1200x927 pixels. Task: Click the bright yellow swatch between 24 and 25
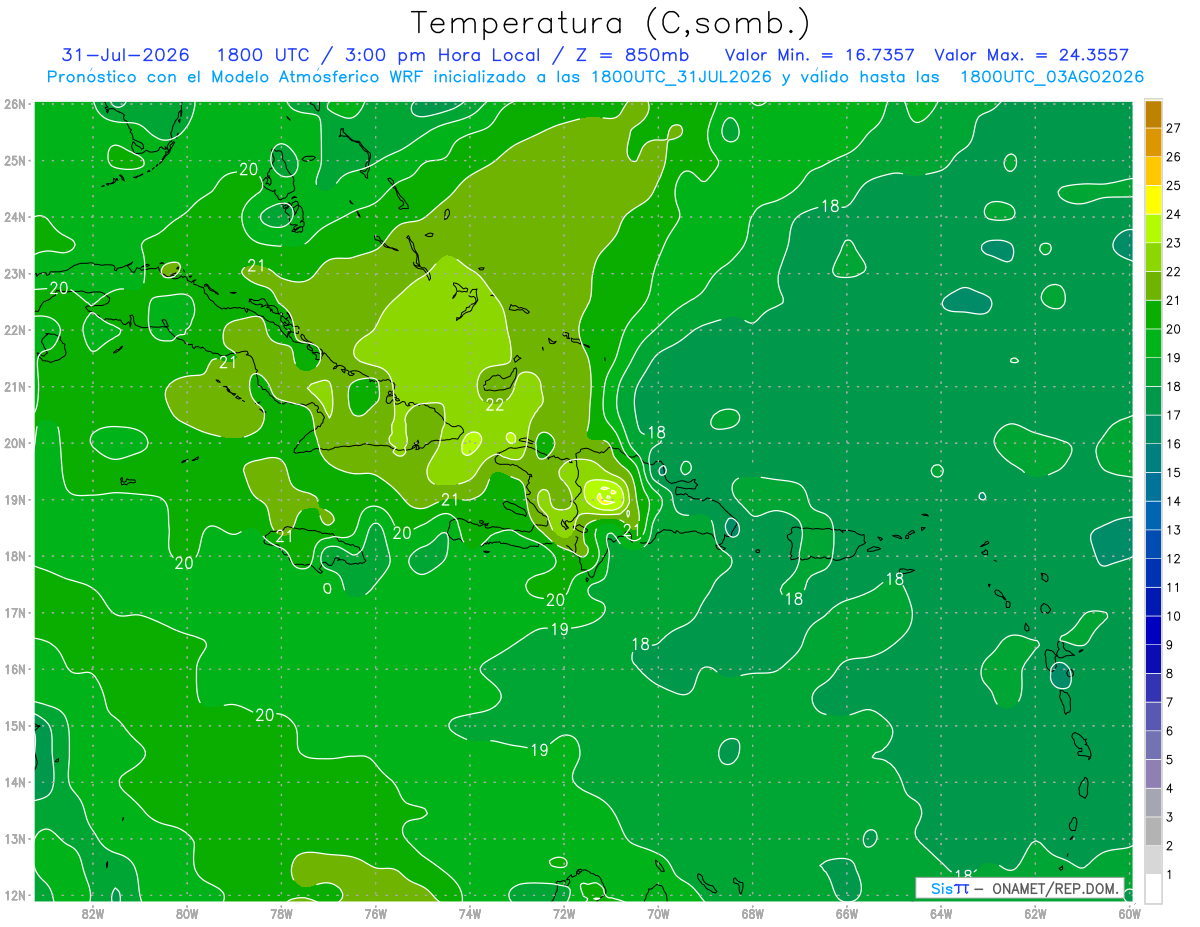point(1153,200)
